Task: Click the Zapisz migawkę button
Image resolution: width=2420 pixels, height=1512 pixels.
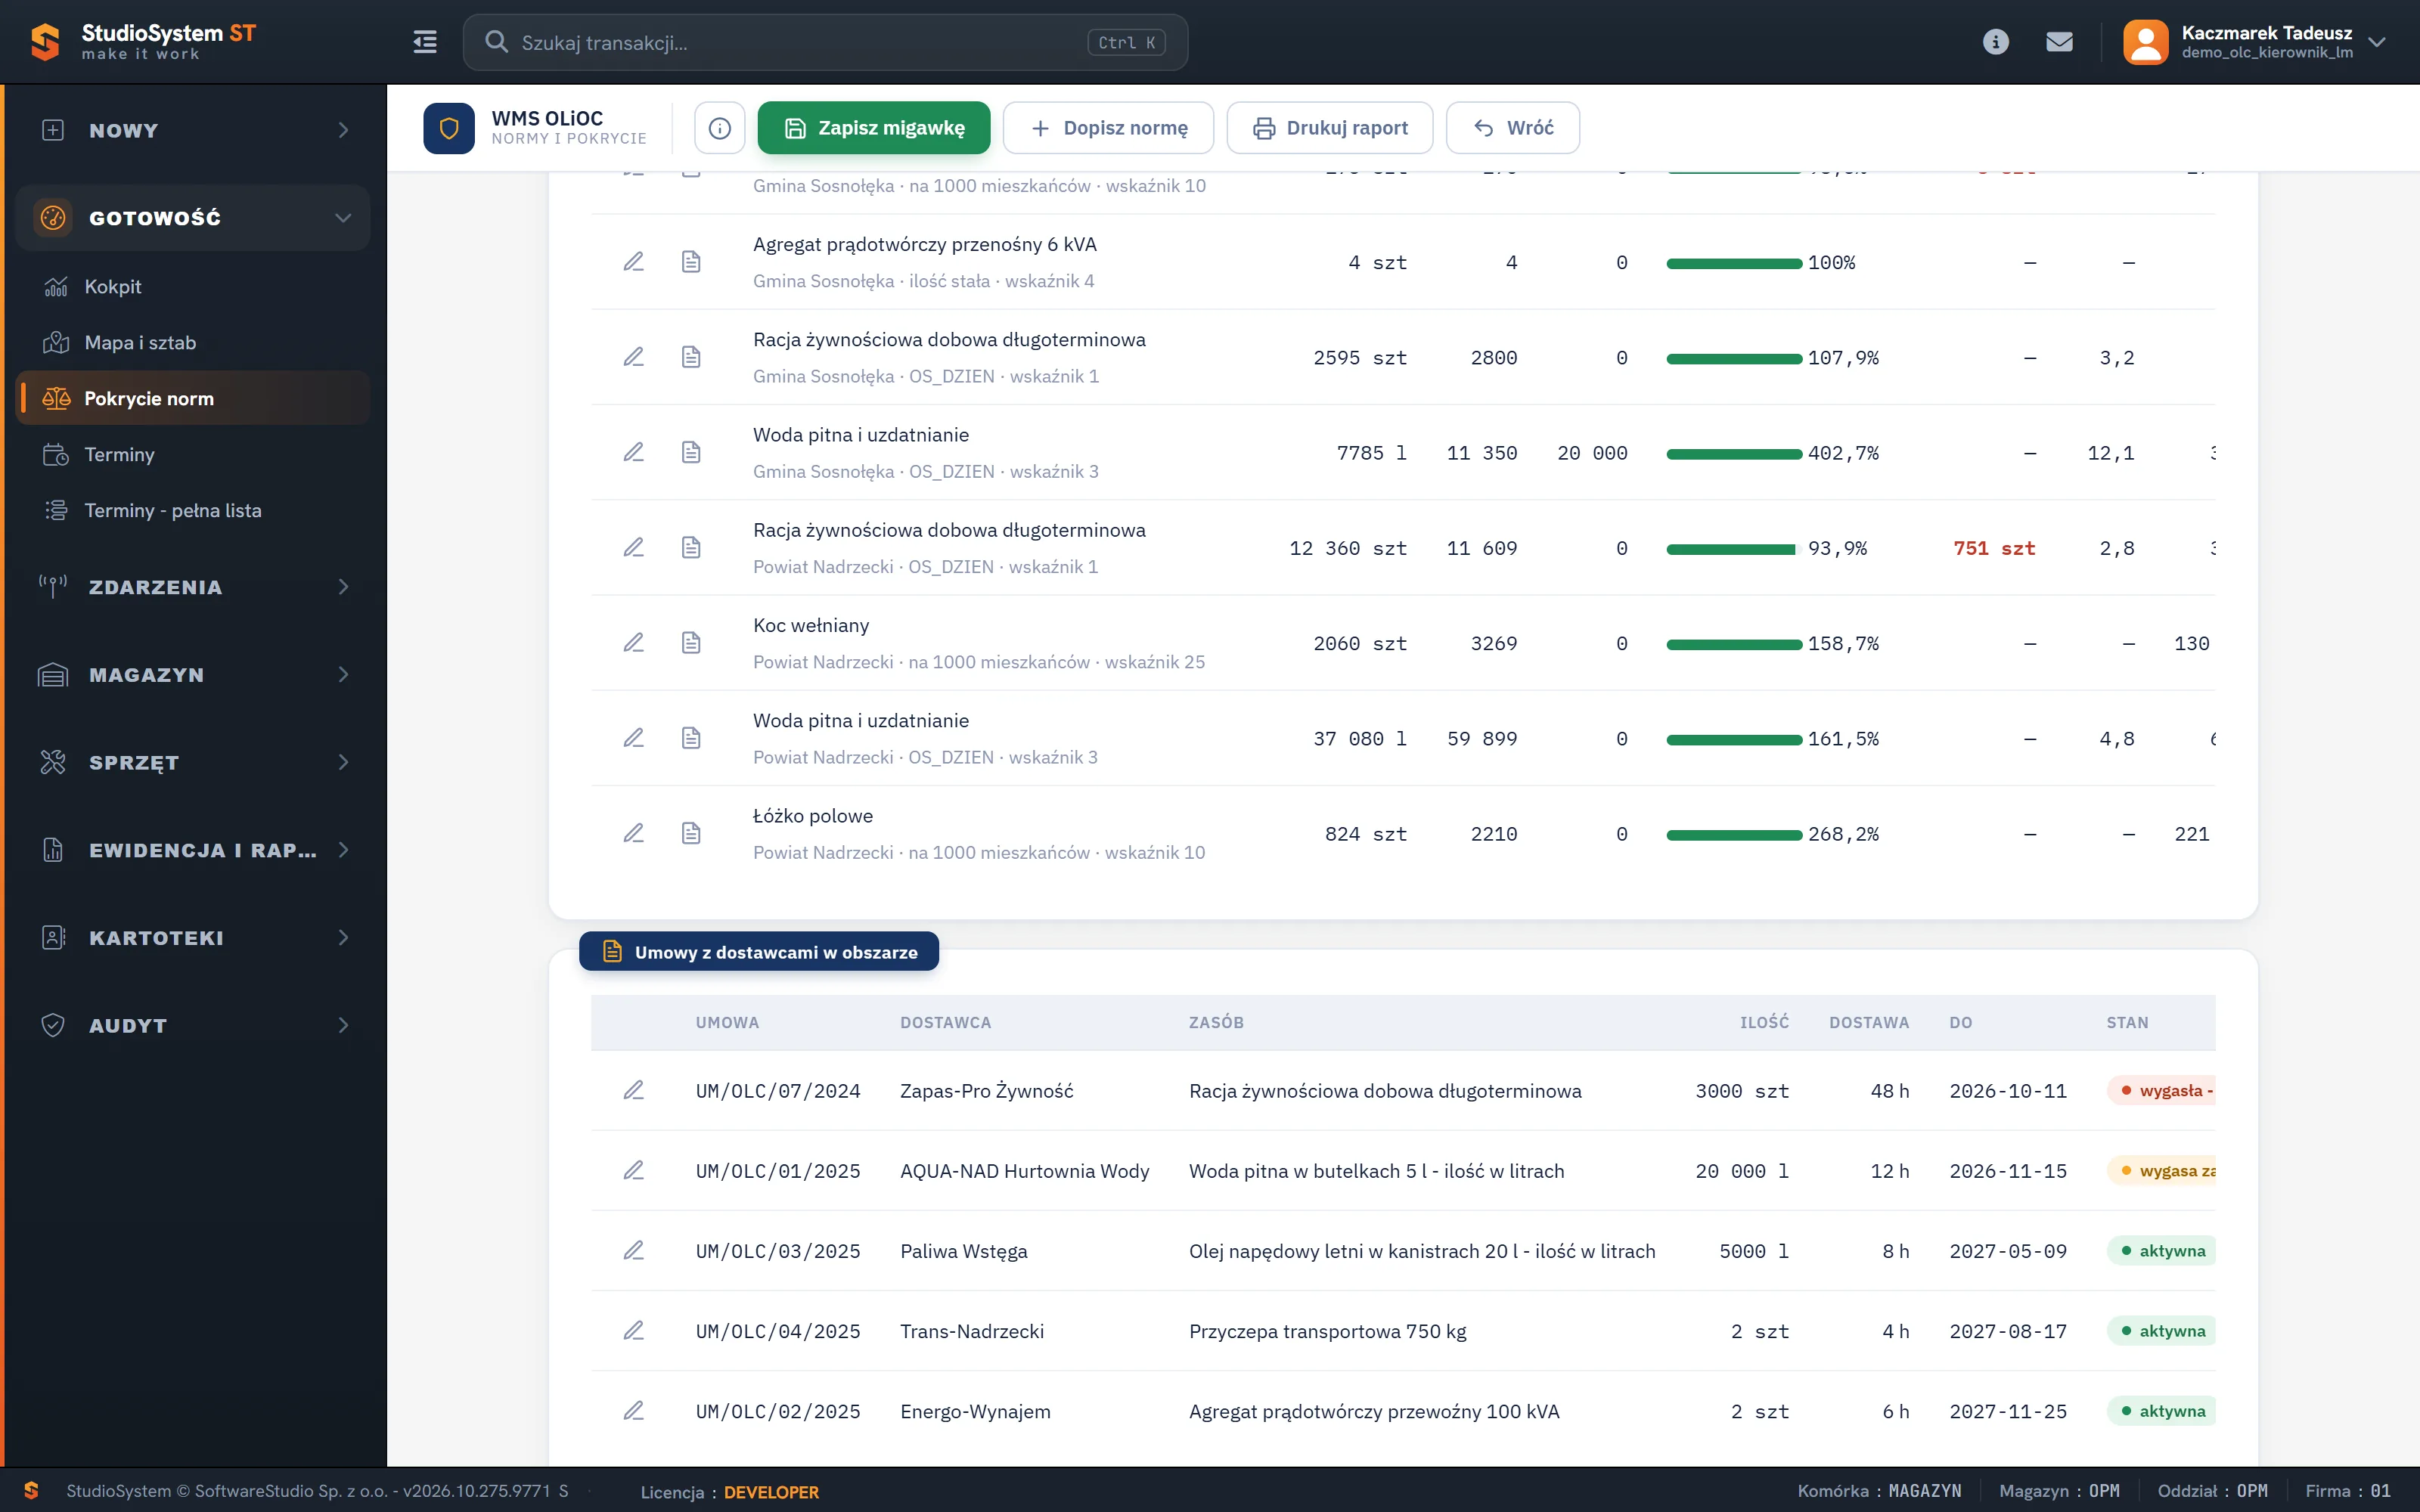Action: [x=874, y=128]
